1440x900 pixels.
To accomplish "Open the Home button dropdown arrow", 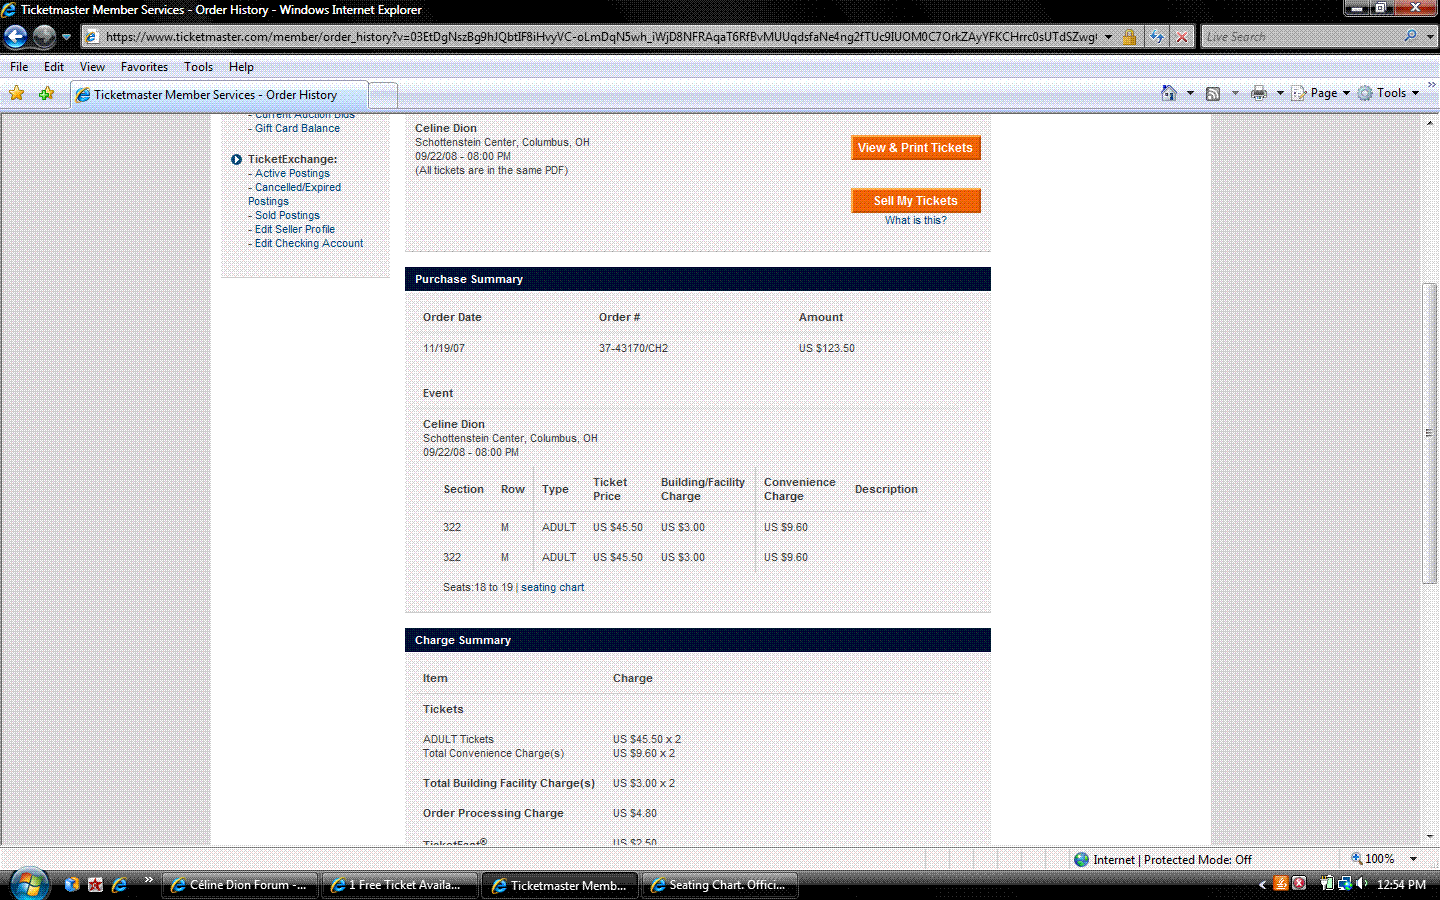I will (x=1190, y=93).
